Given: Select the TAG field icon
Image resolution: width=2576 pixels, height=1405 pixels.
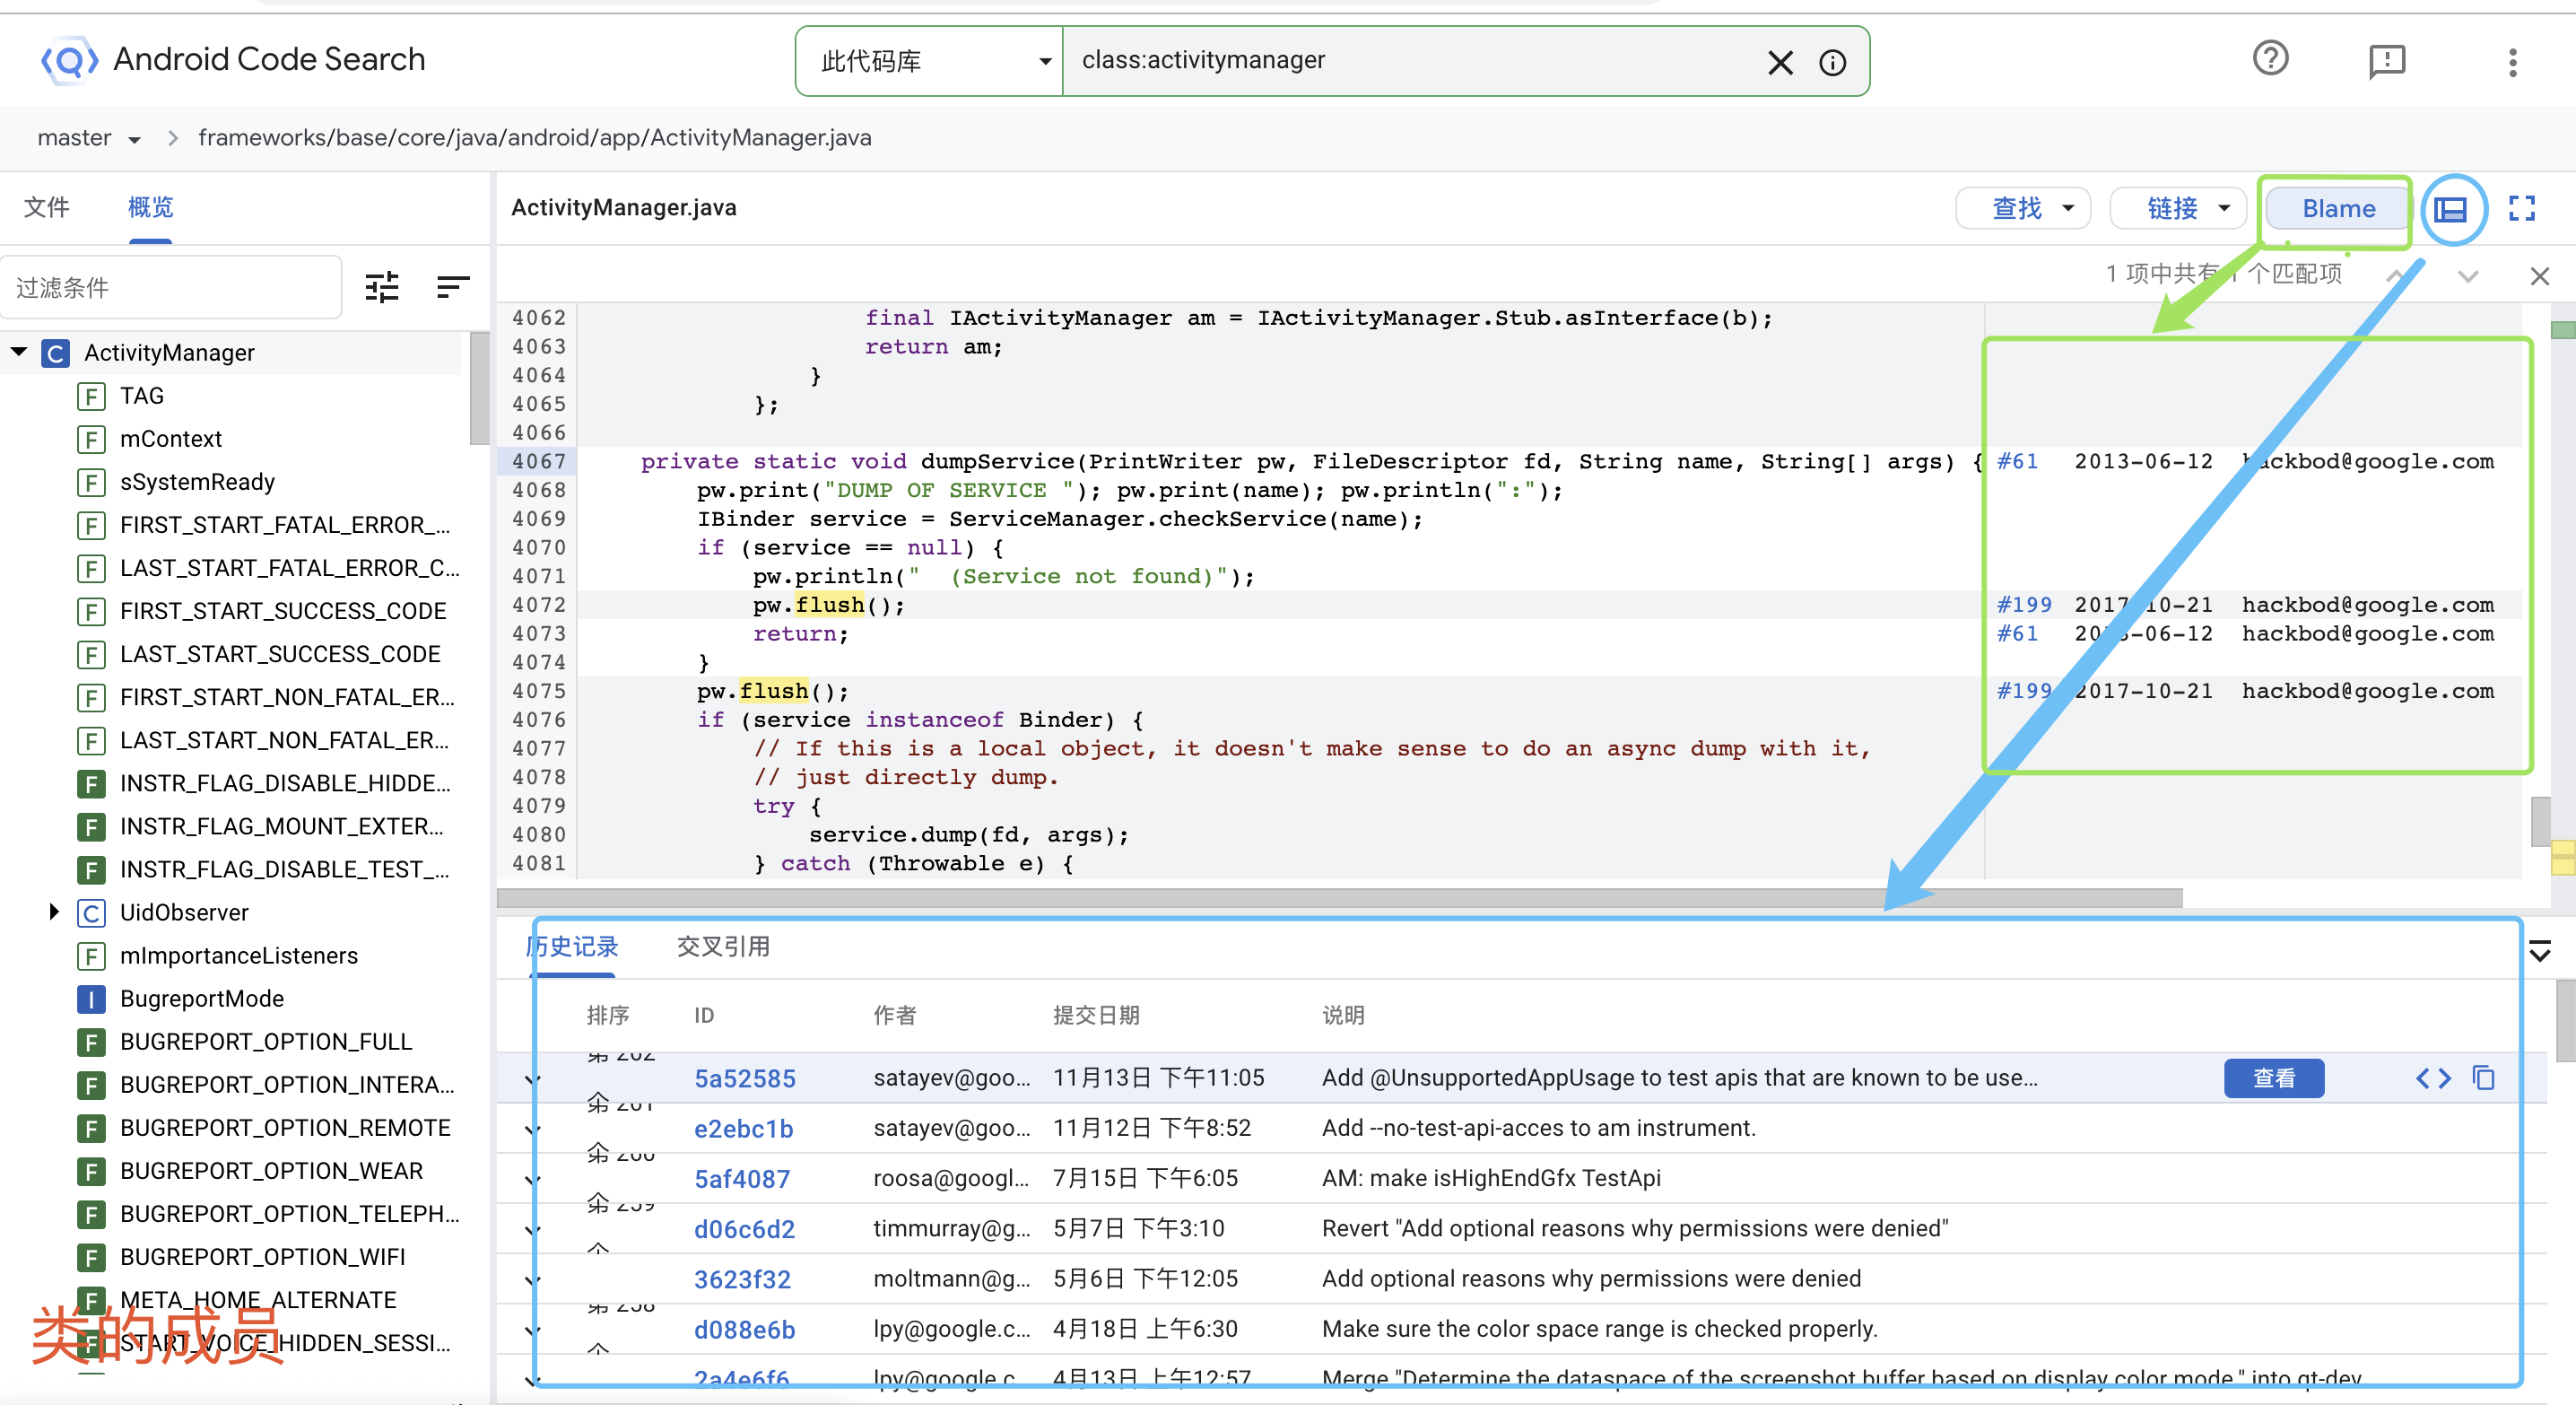Looking at the screenshot, I should 91,396.
